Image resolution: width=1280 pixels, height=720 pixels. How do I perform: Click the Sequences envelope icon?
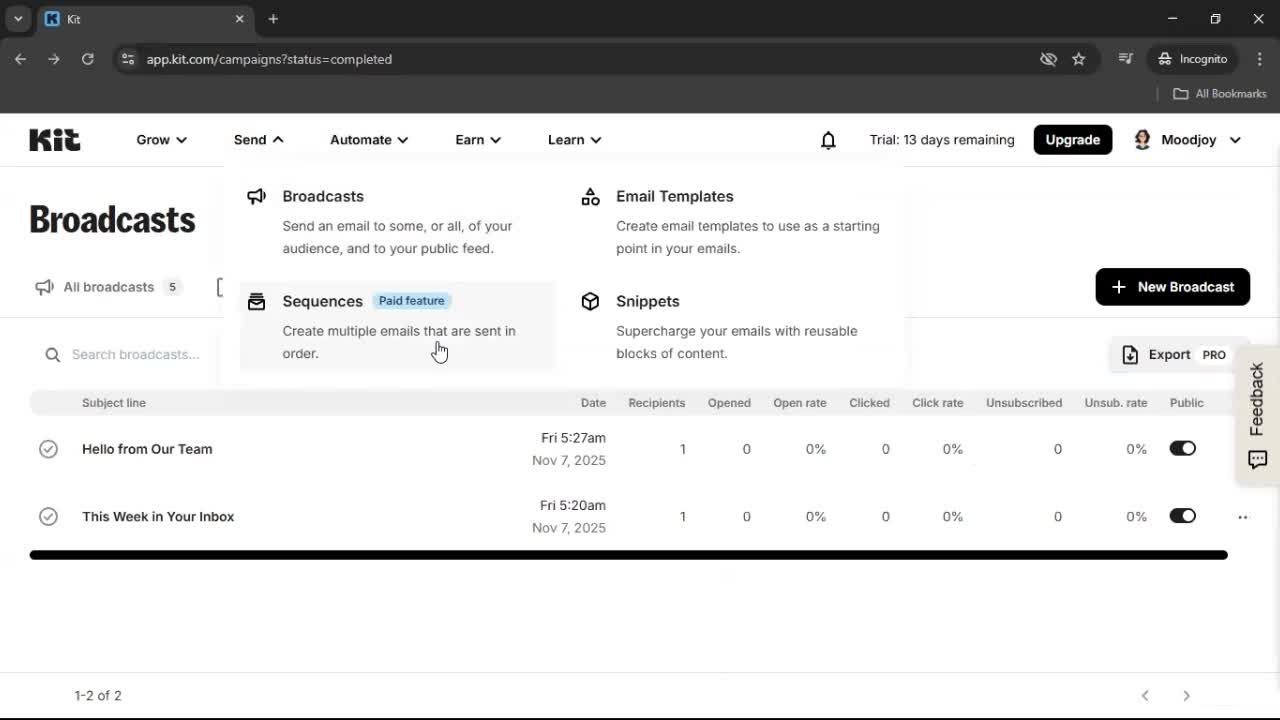point(257,301)
